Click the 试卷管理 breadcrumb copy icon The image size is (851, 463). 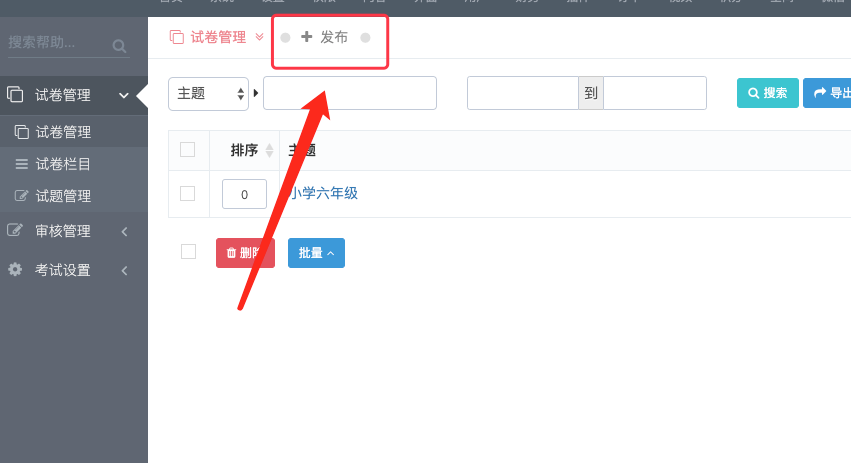pos(176,37)
